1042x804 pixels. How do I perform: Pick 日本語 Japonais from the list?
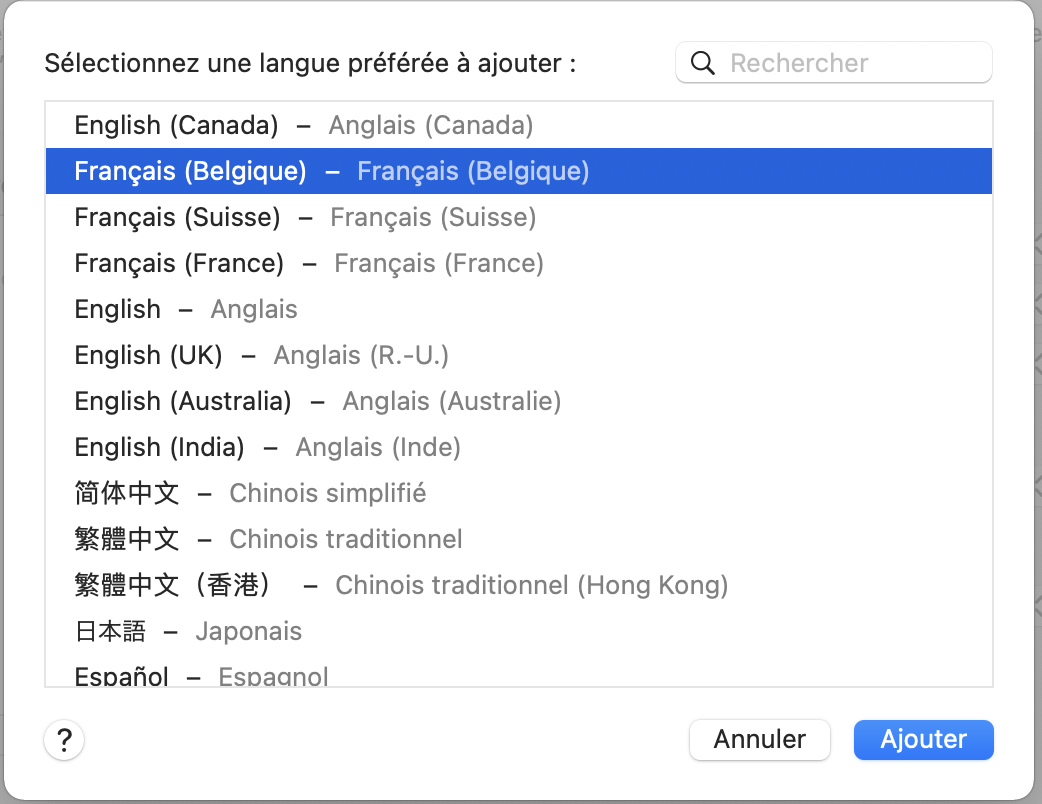188,631
